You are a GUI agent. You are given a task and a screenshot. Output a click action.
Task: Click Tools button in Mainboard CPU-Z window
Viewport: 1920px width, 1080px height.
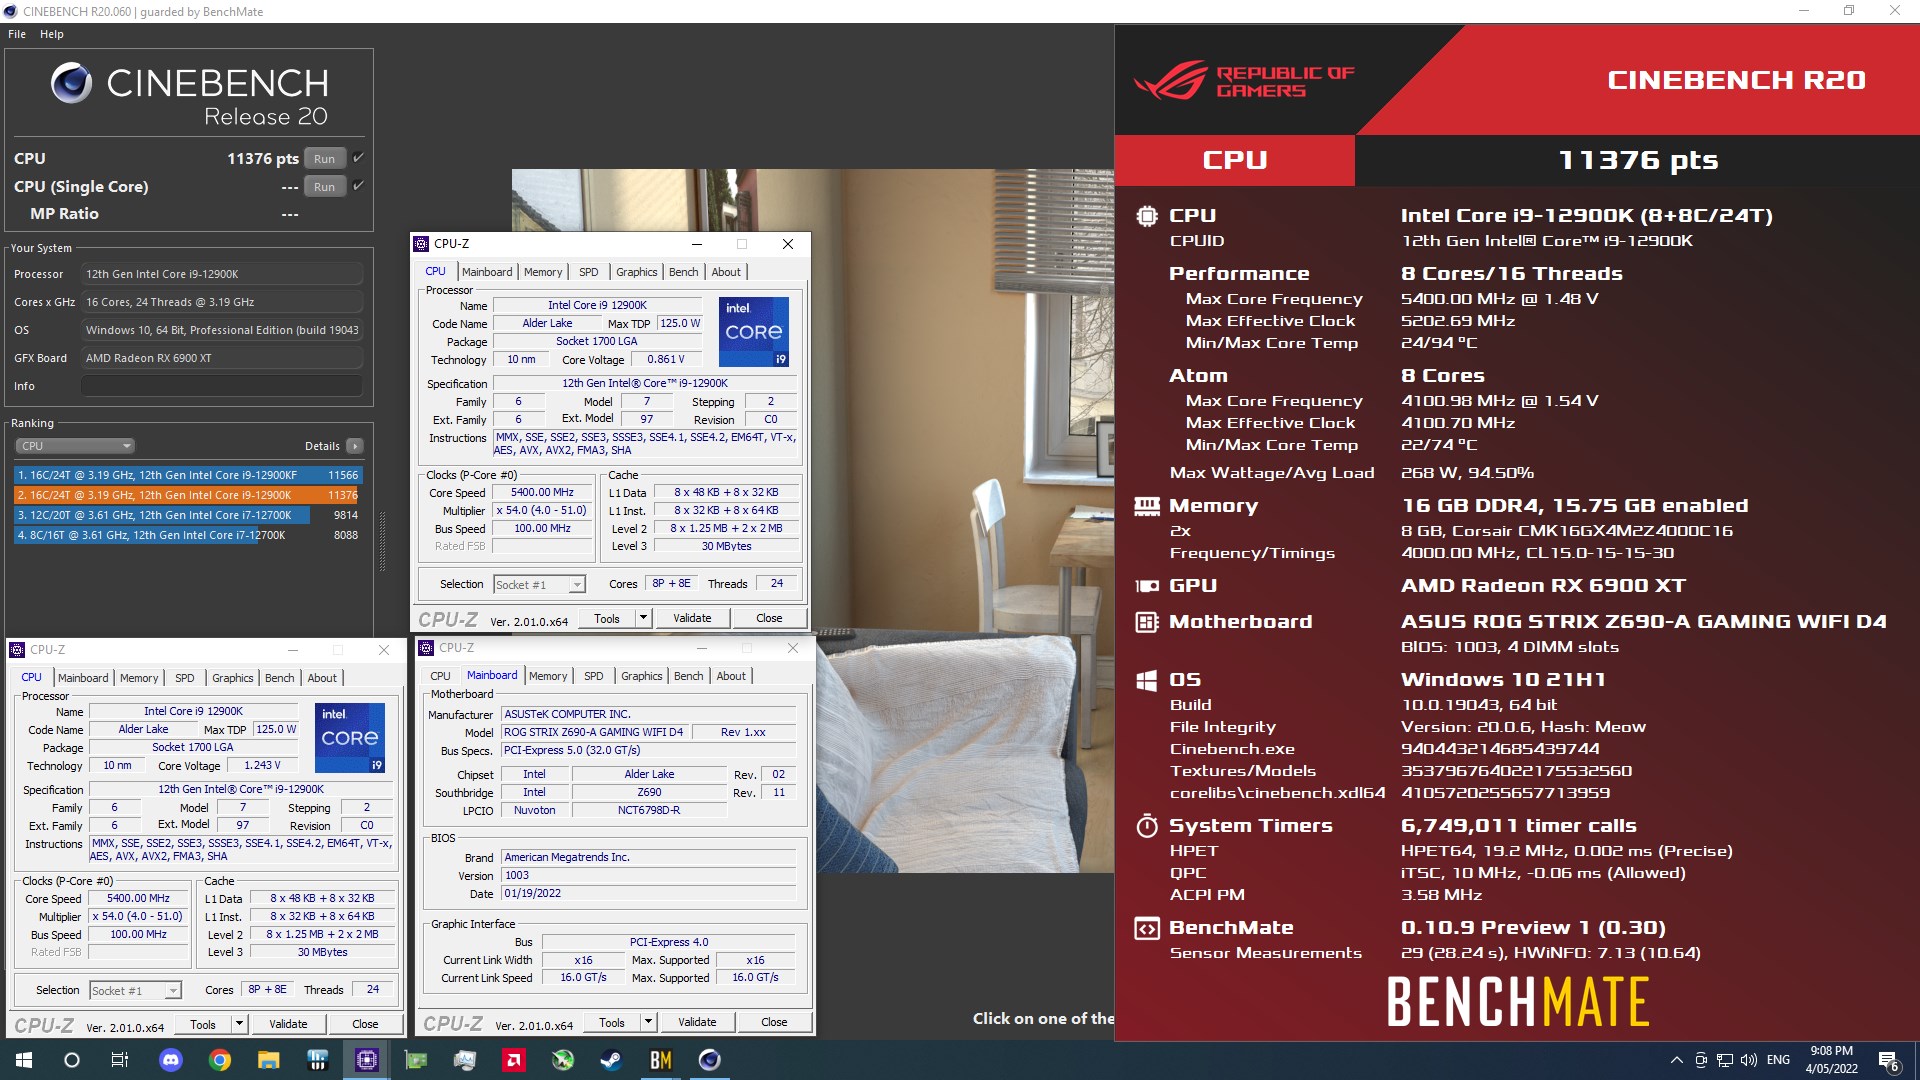[x=612, y=1022]
